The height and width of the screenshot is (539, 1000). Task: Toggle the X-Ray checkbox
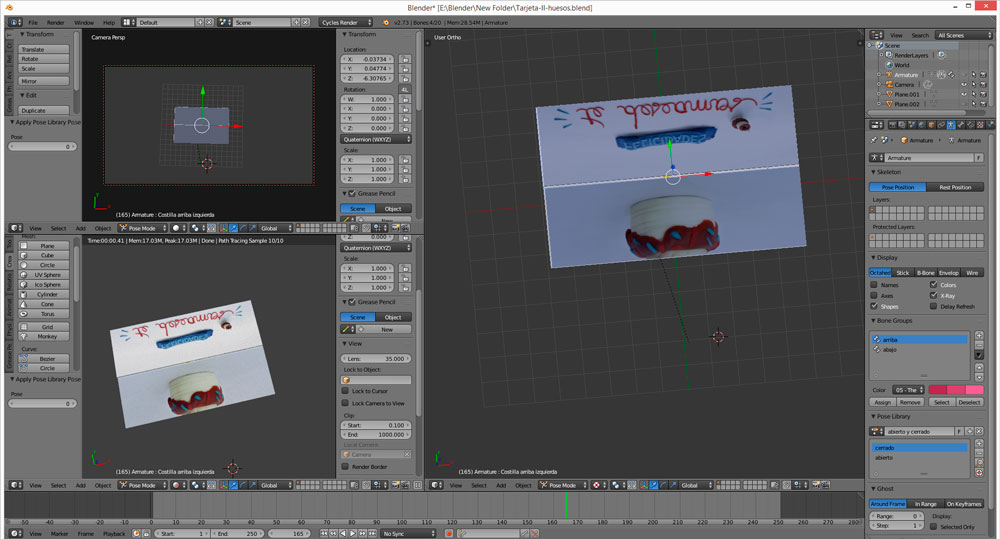click(934, 296)
